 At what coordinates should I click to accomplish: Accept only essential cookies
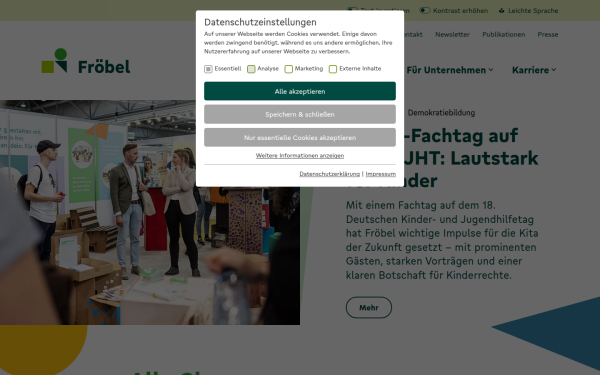click(x=300, y=137)
